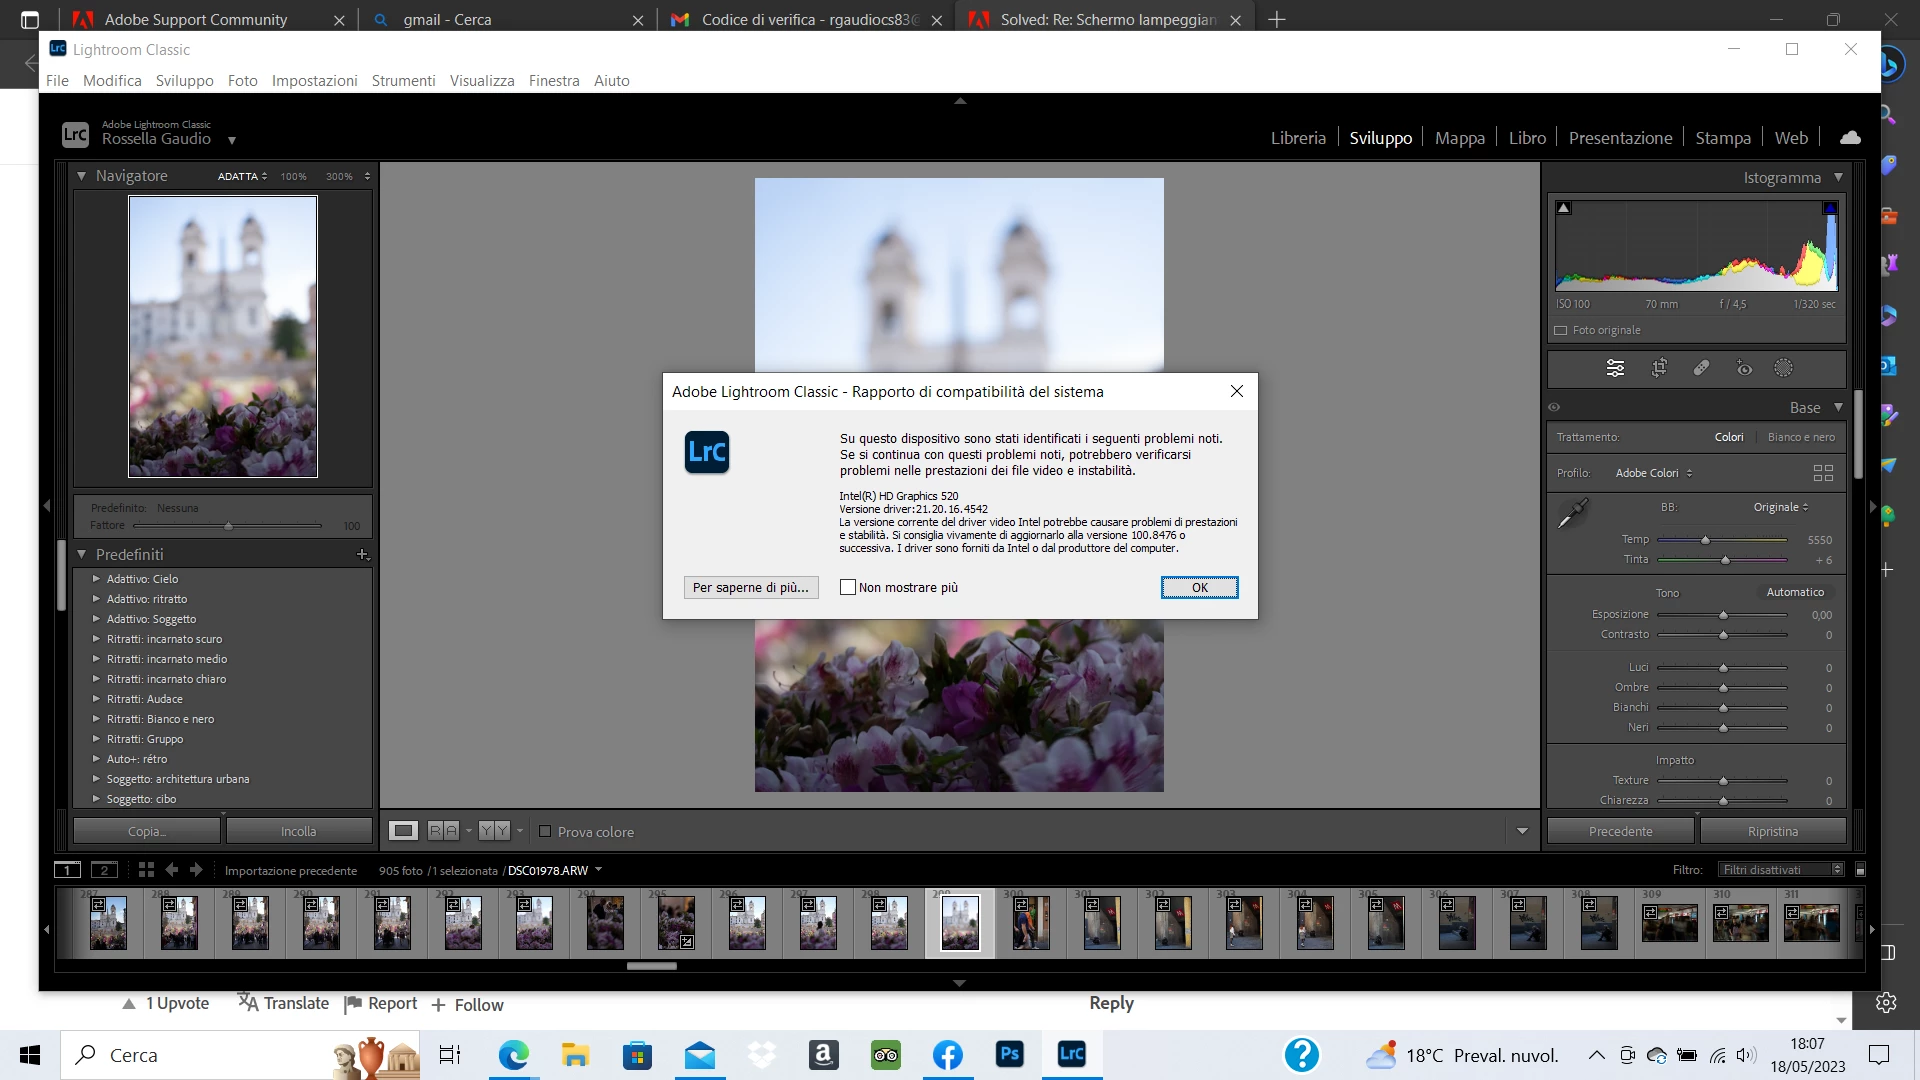The height and width of the screenshot is (1080, 1920).
Task: Select the Crop overlay tool icon
Action: pos(1659,368)
